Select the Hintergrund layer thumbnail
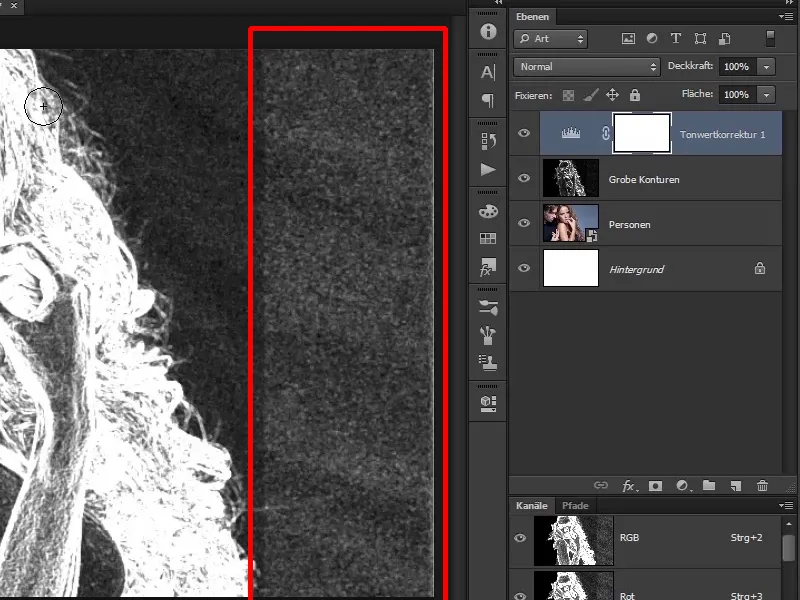 tap(571, 268)
